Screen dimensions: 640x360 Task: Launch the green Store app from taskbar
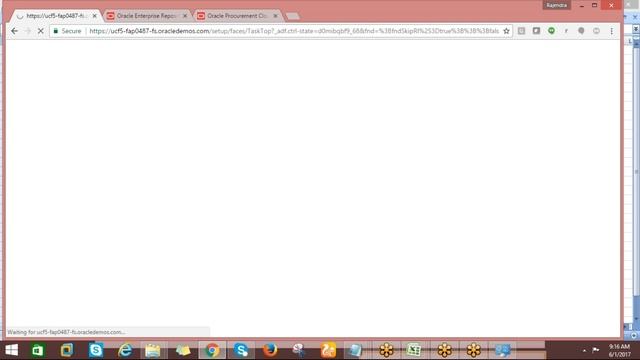[x=38, y=350]
